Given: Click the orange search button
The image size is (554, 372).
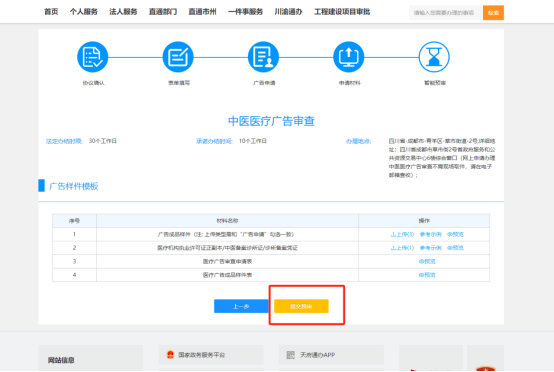Looking at the screenshot, I should [493, 13].
